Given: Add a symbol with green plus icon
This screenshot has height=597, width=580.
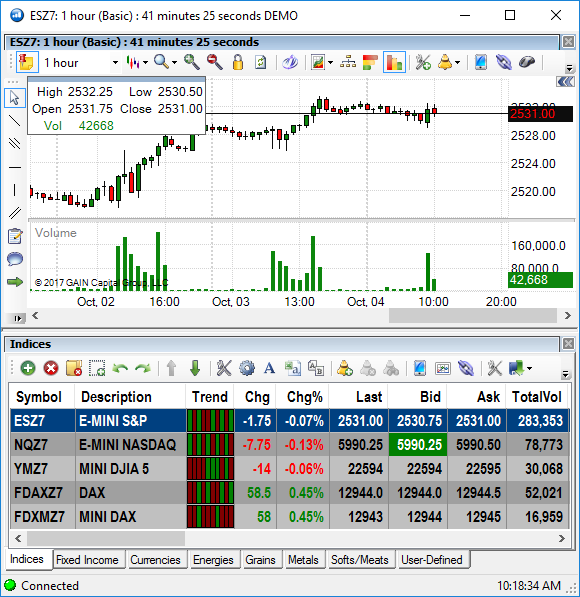Looking at the screenshot, I should [28, 368].
